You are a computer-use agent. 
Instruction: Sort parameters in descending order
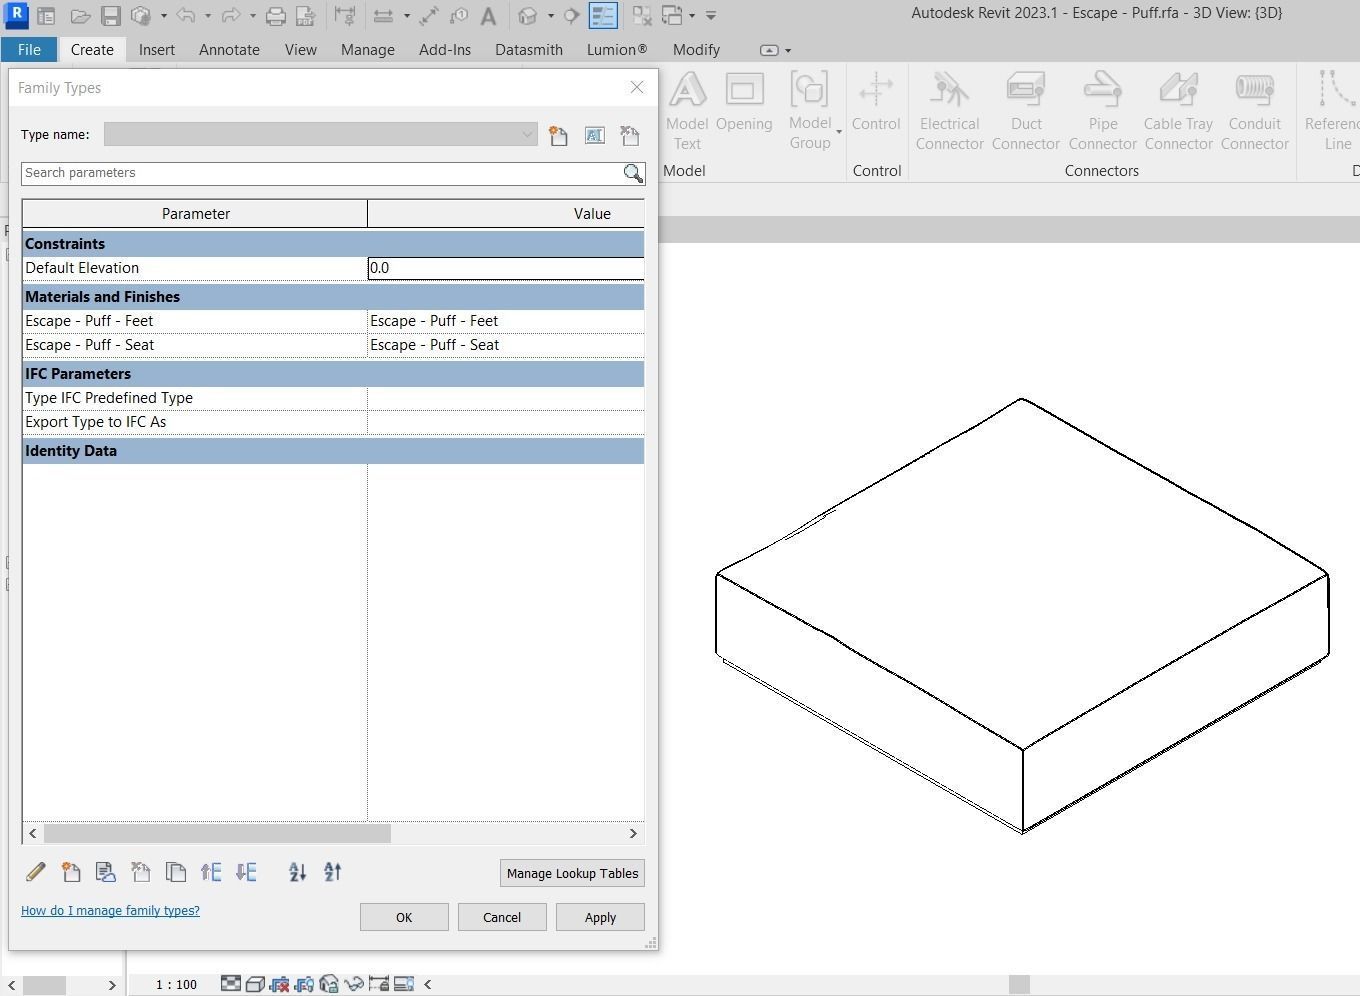click(x=333, y=872)
